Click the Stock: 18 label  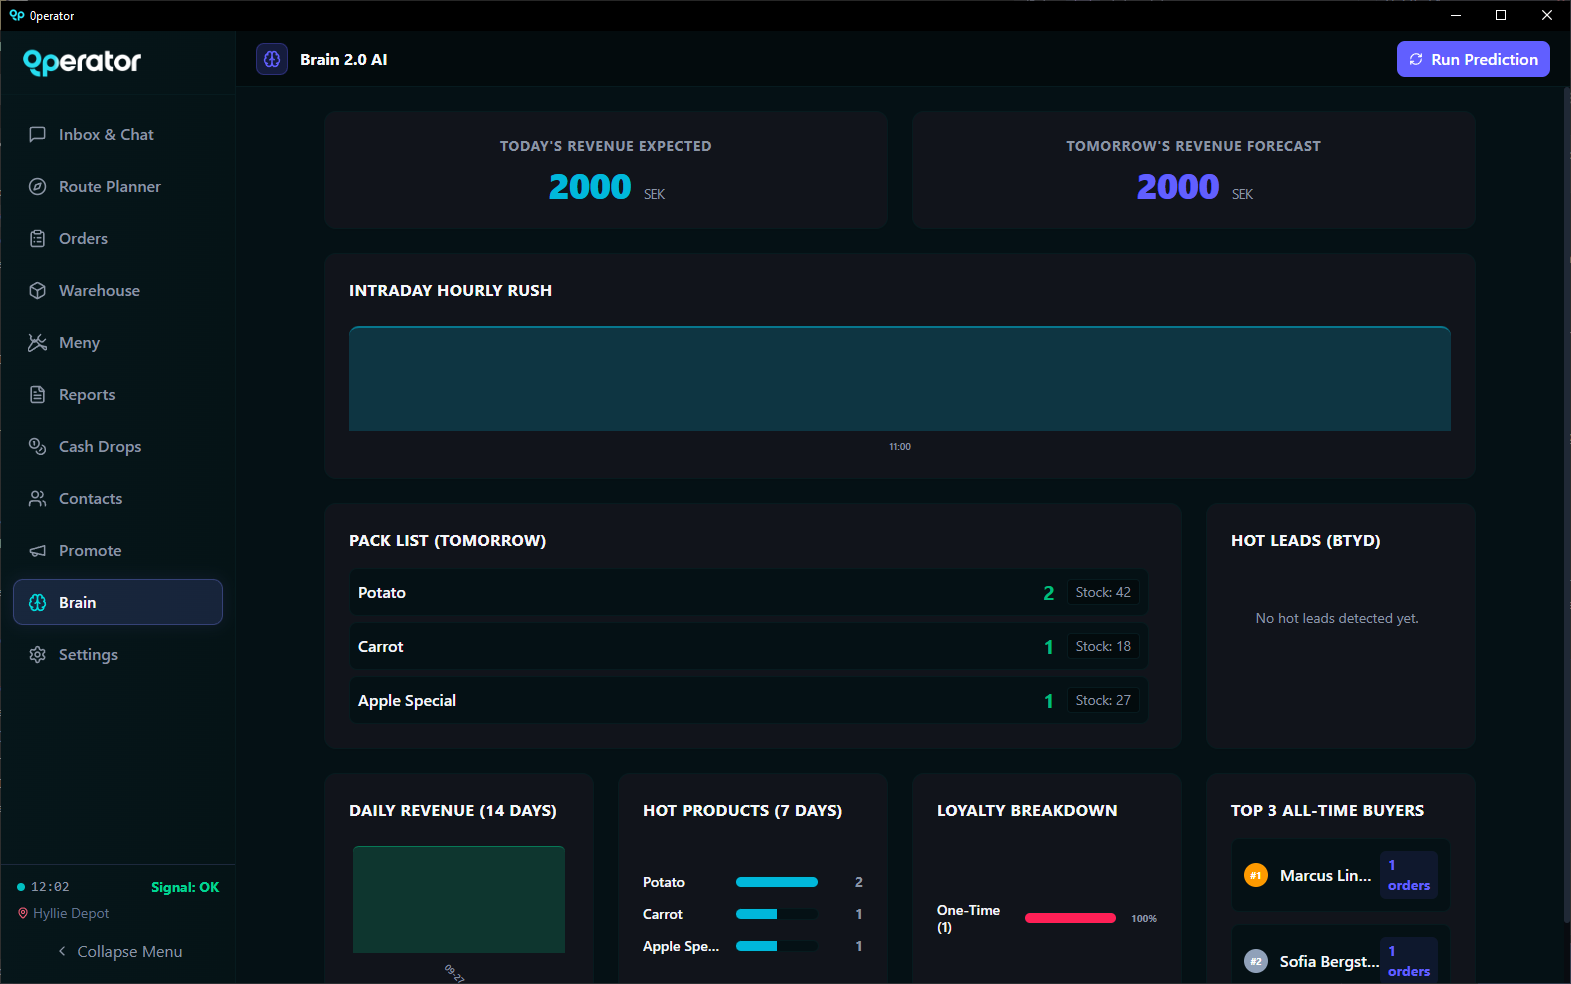pos(1103,646)
